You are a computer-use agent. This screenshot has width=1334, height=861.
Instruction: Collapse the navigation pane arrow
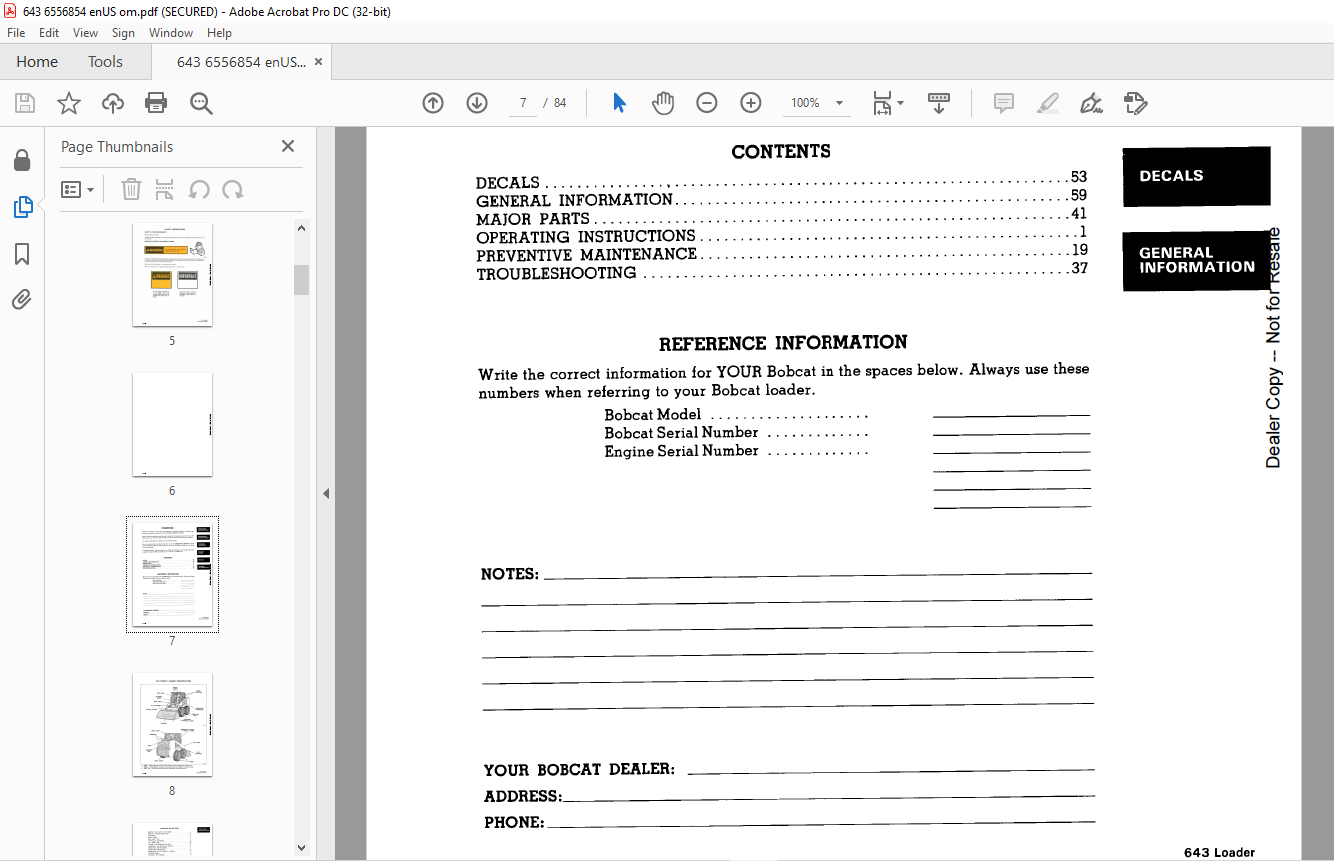point(326,493)
